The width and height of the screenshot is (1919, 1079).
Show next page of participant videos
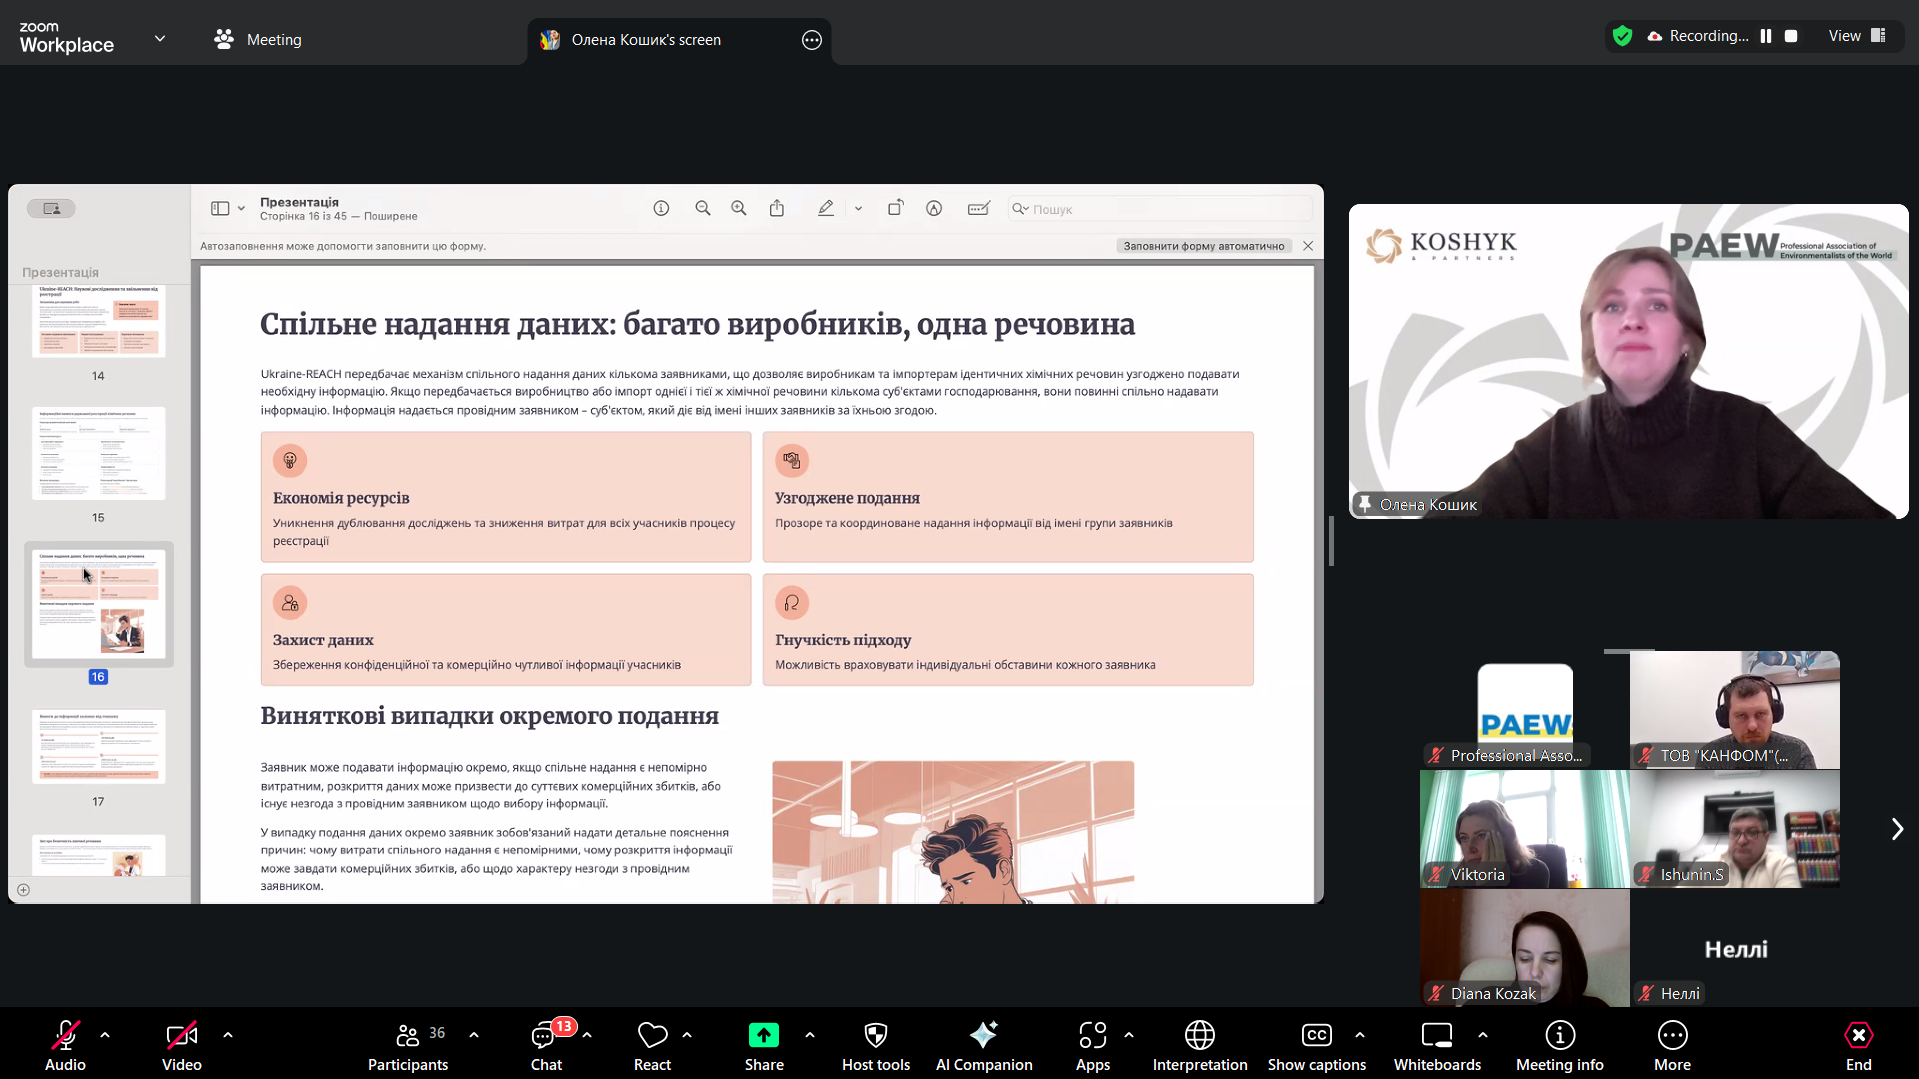[1896, 829]
